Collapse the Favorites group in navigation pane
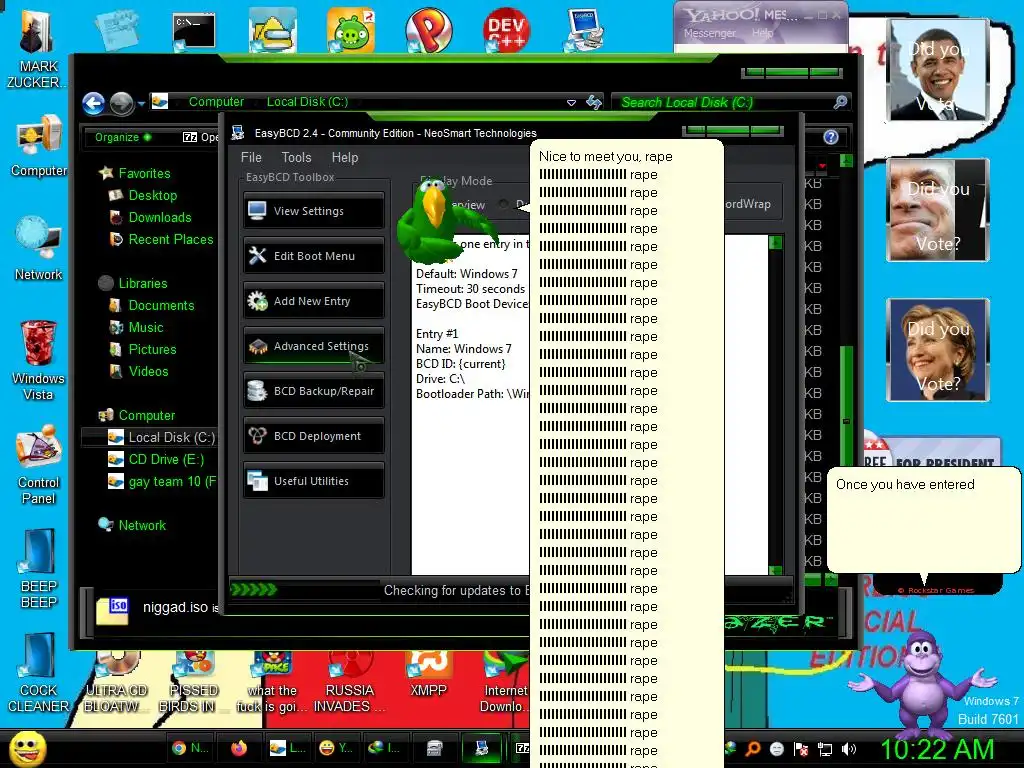The width and height of the screenshot is (1024, 768). [x=135, y=173]
